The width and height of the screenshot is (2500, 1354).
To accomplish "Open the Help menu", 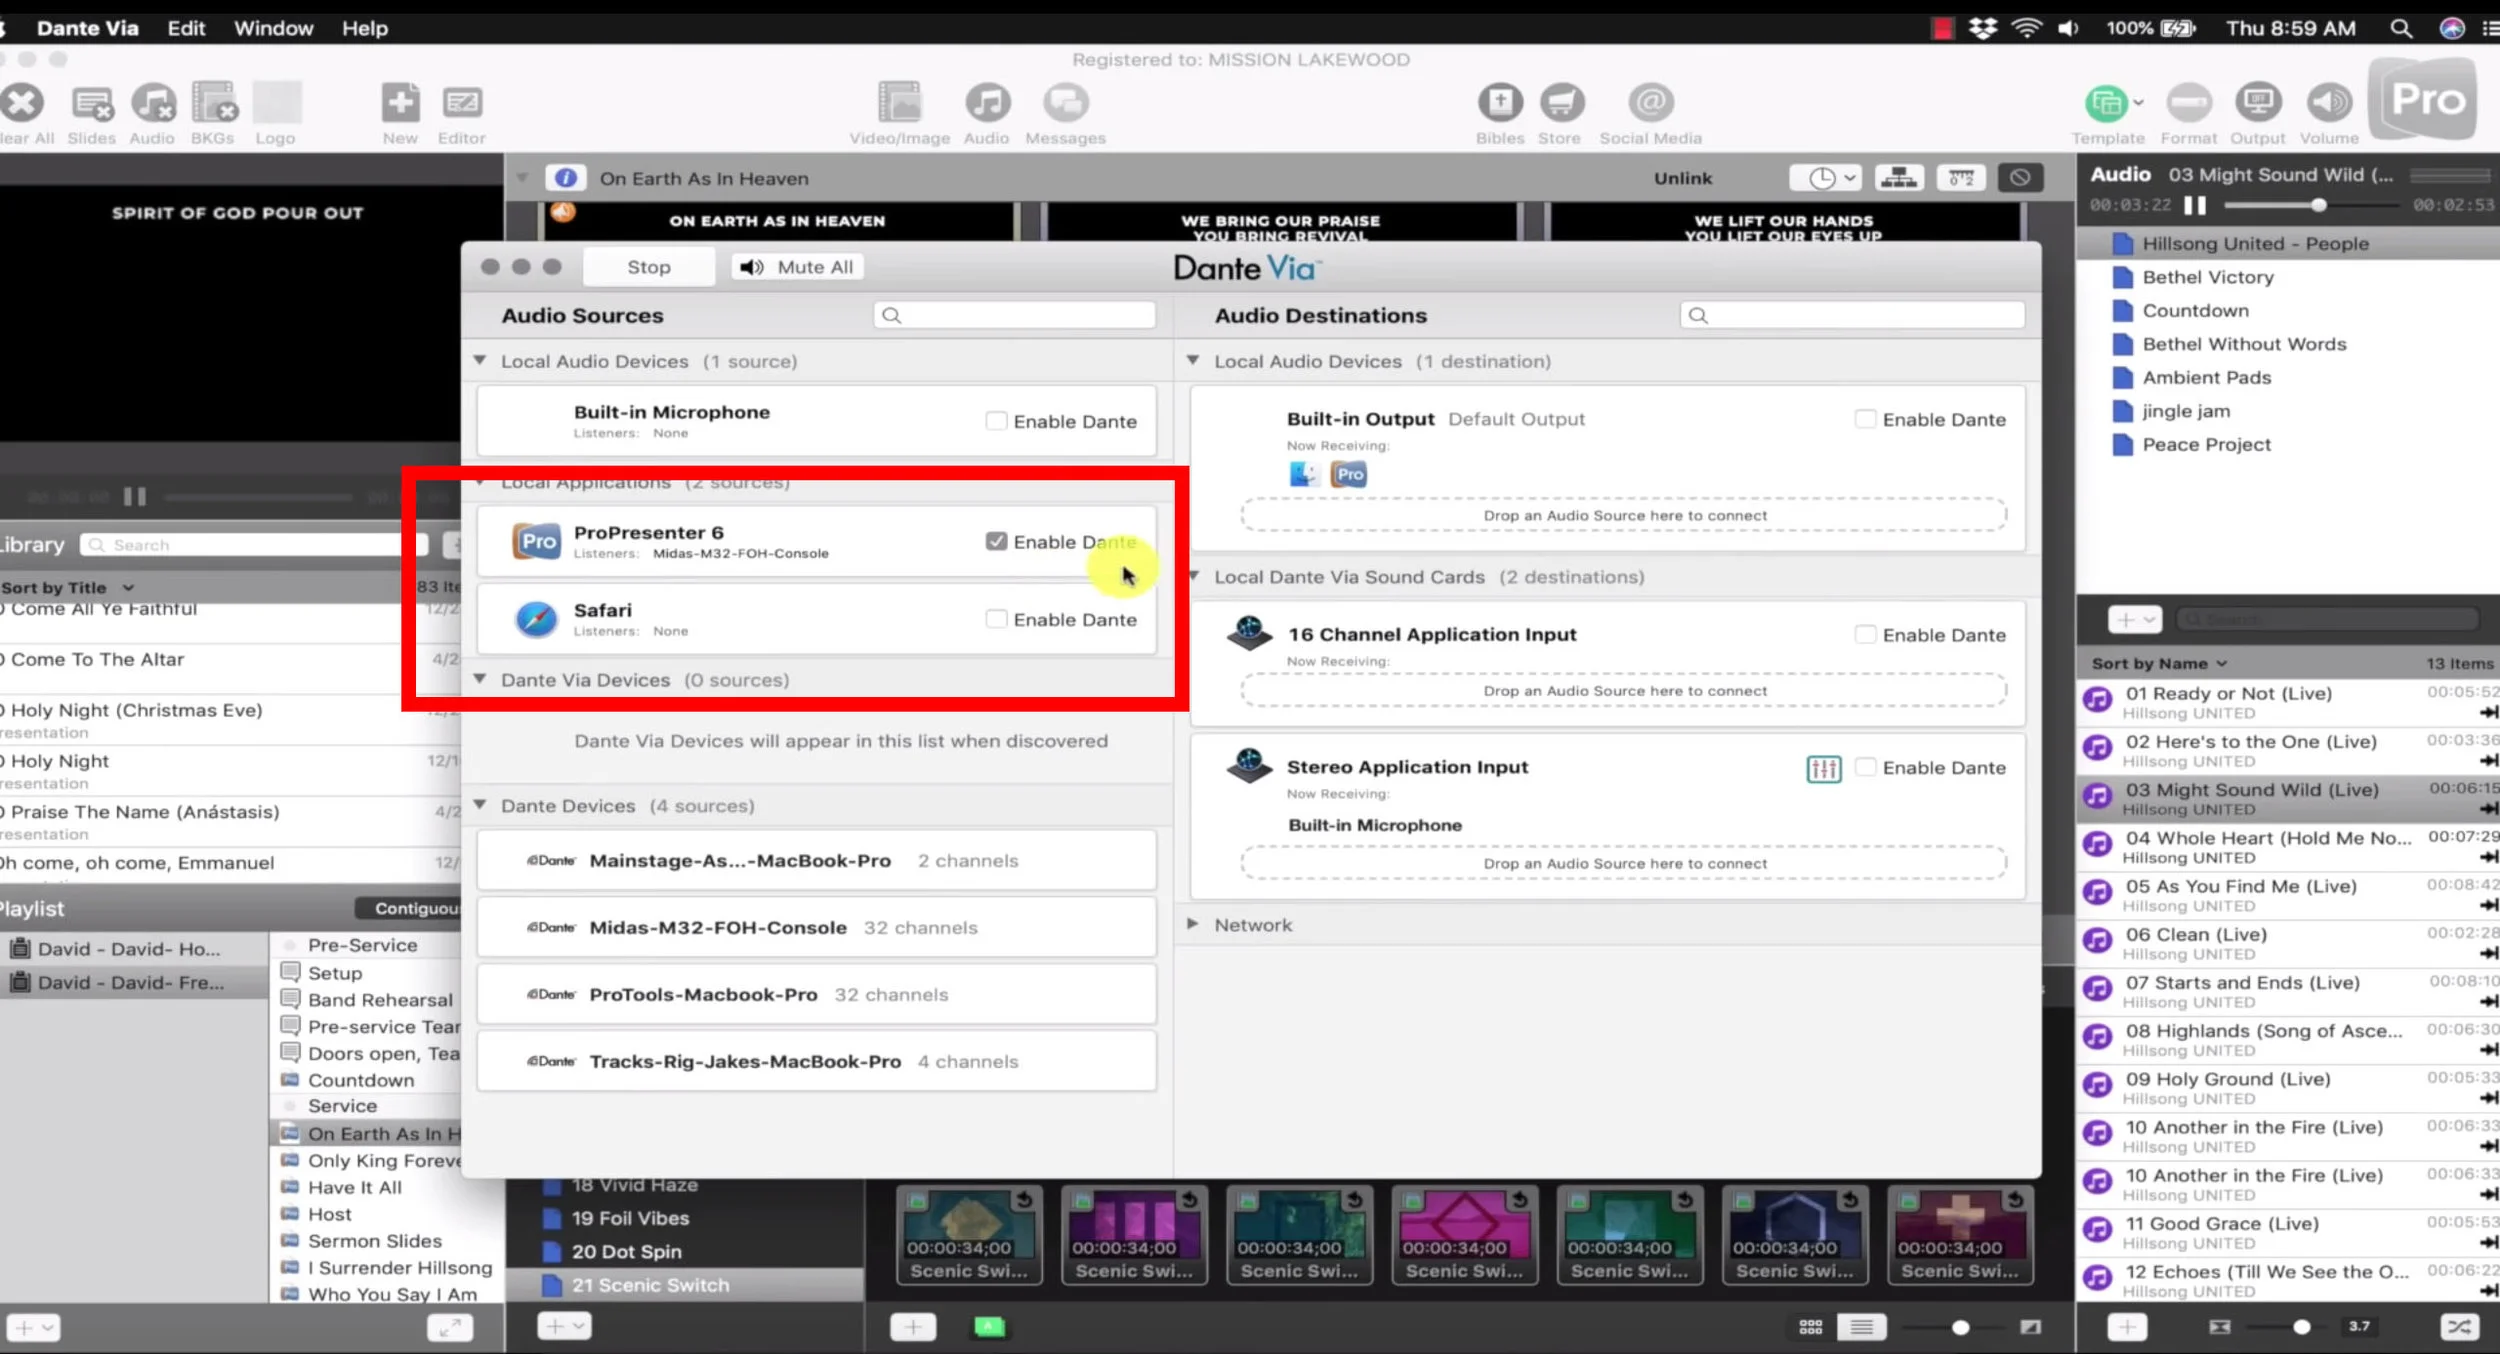I will click(365, 28).
